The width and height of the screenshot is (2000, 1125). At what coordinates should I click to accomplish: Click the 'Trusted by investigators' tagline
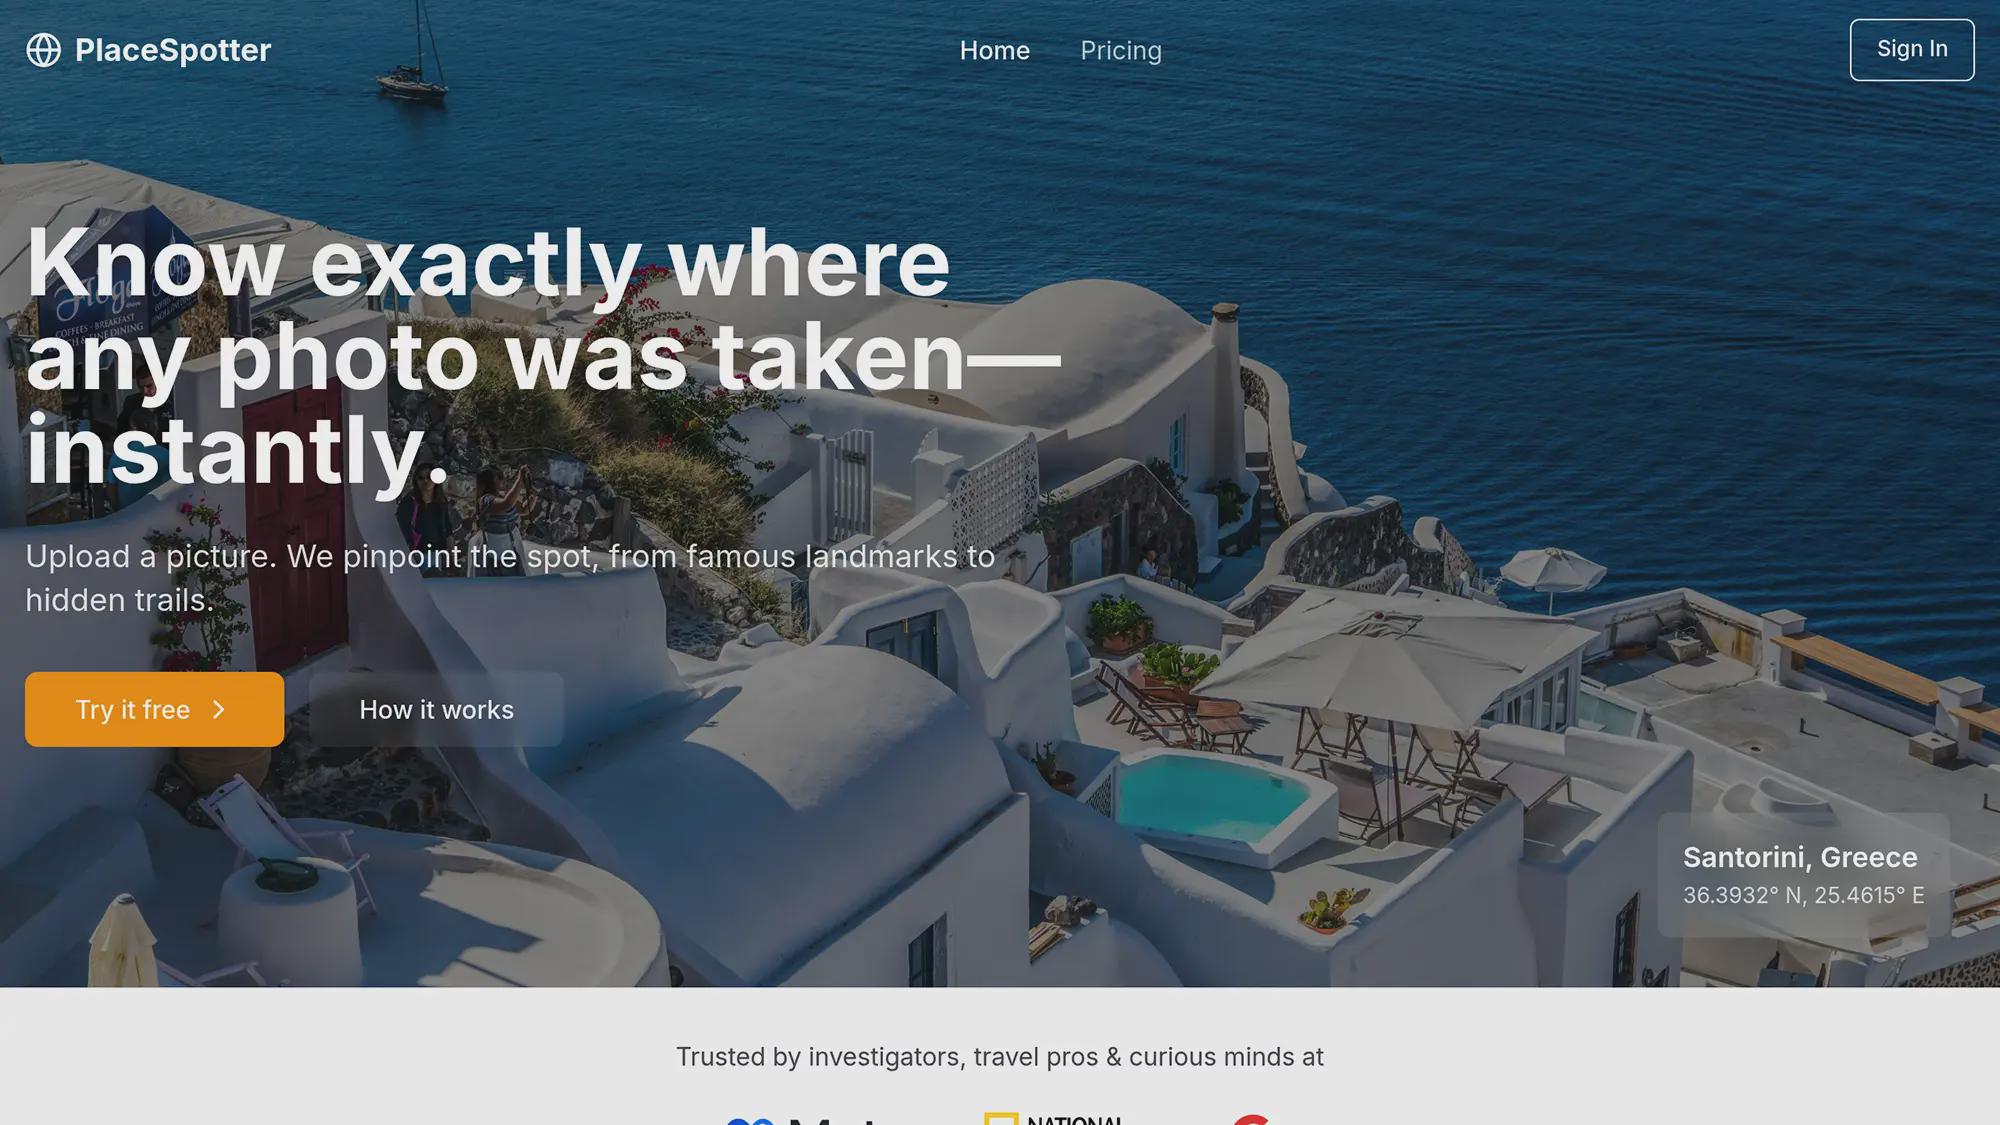tap(1000, 1057)
